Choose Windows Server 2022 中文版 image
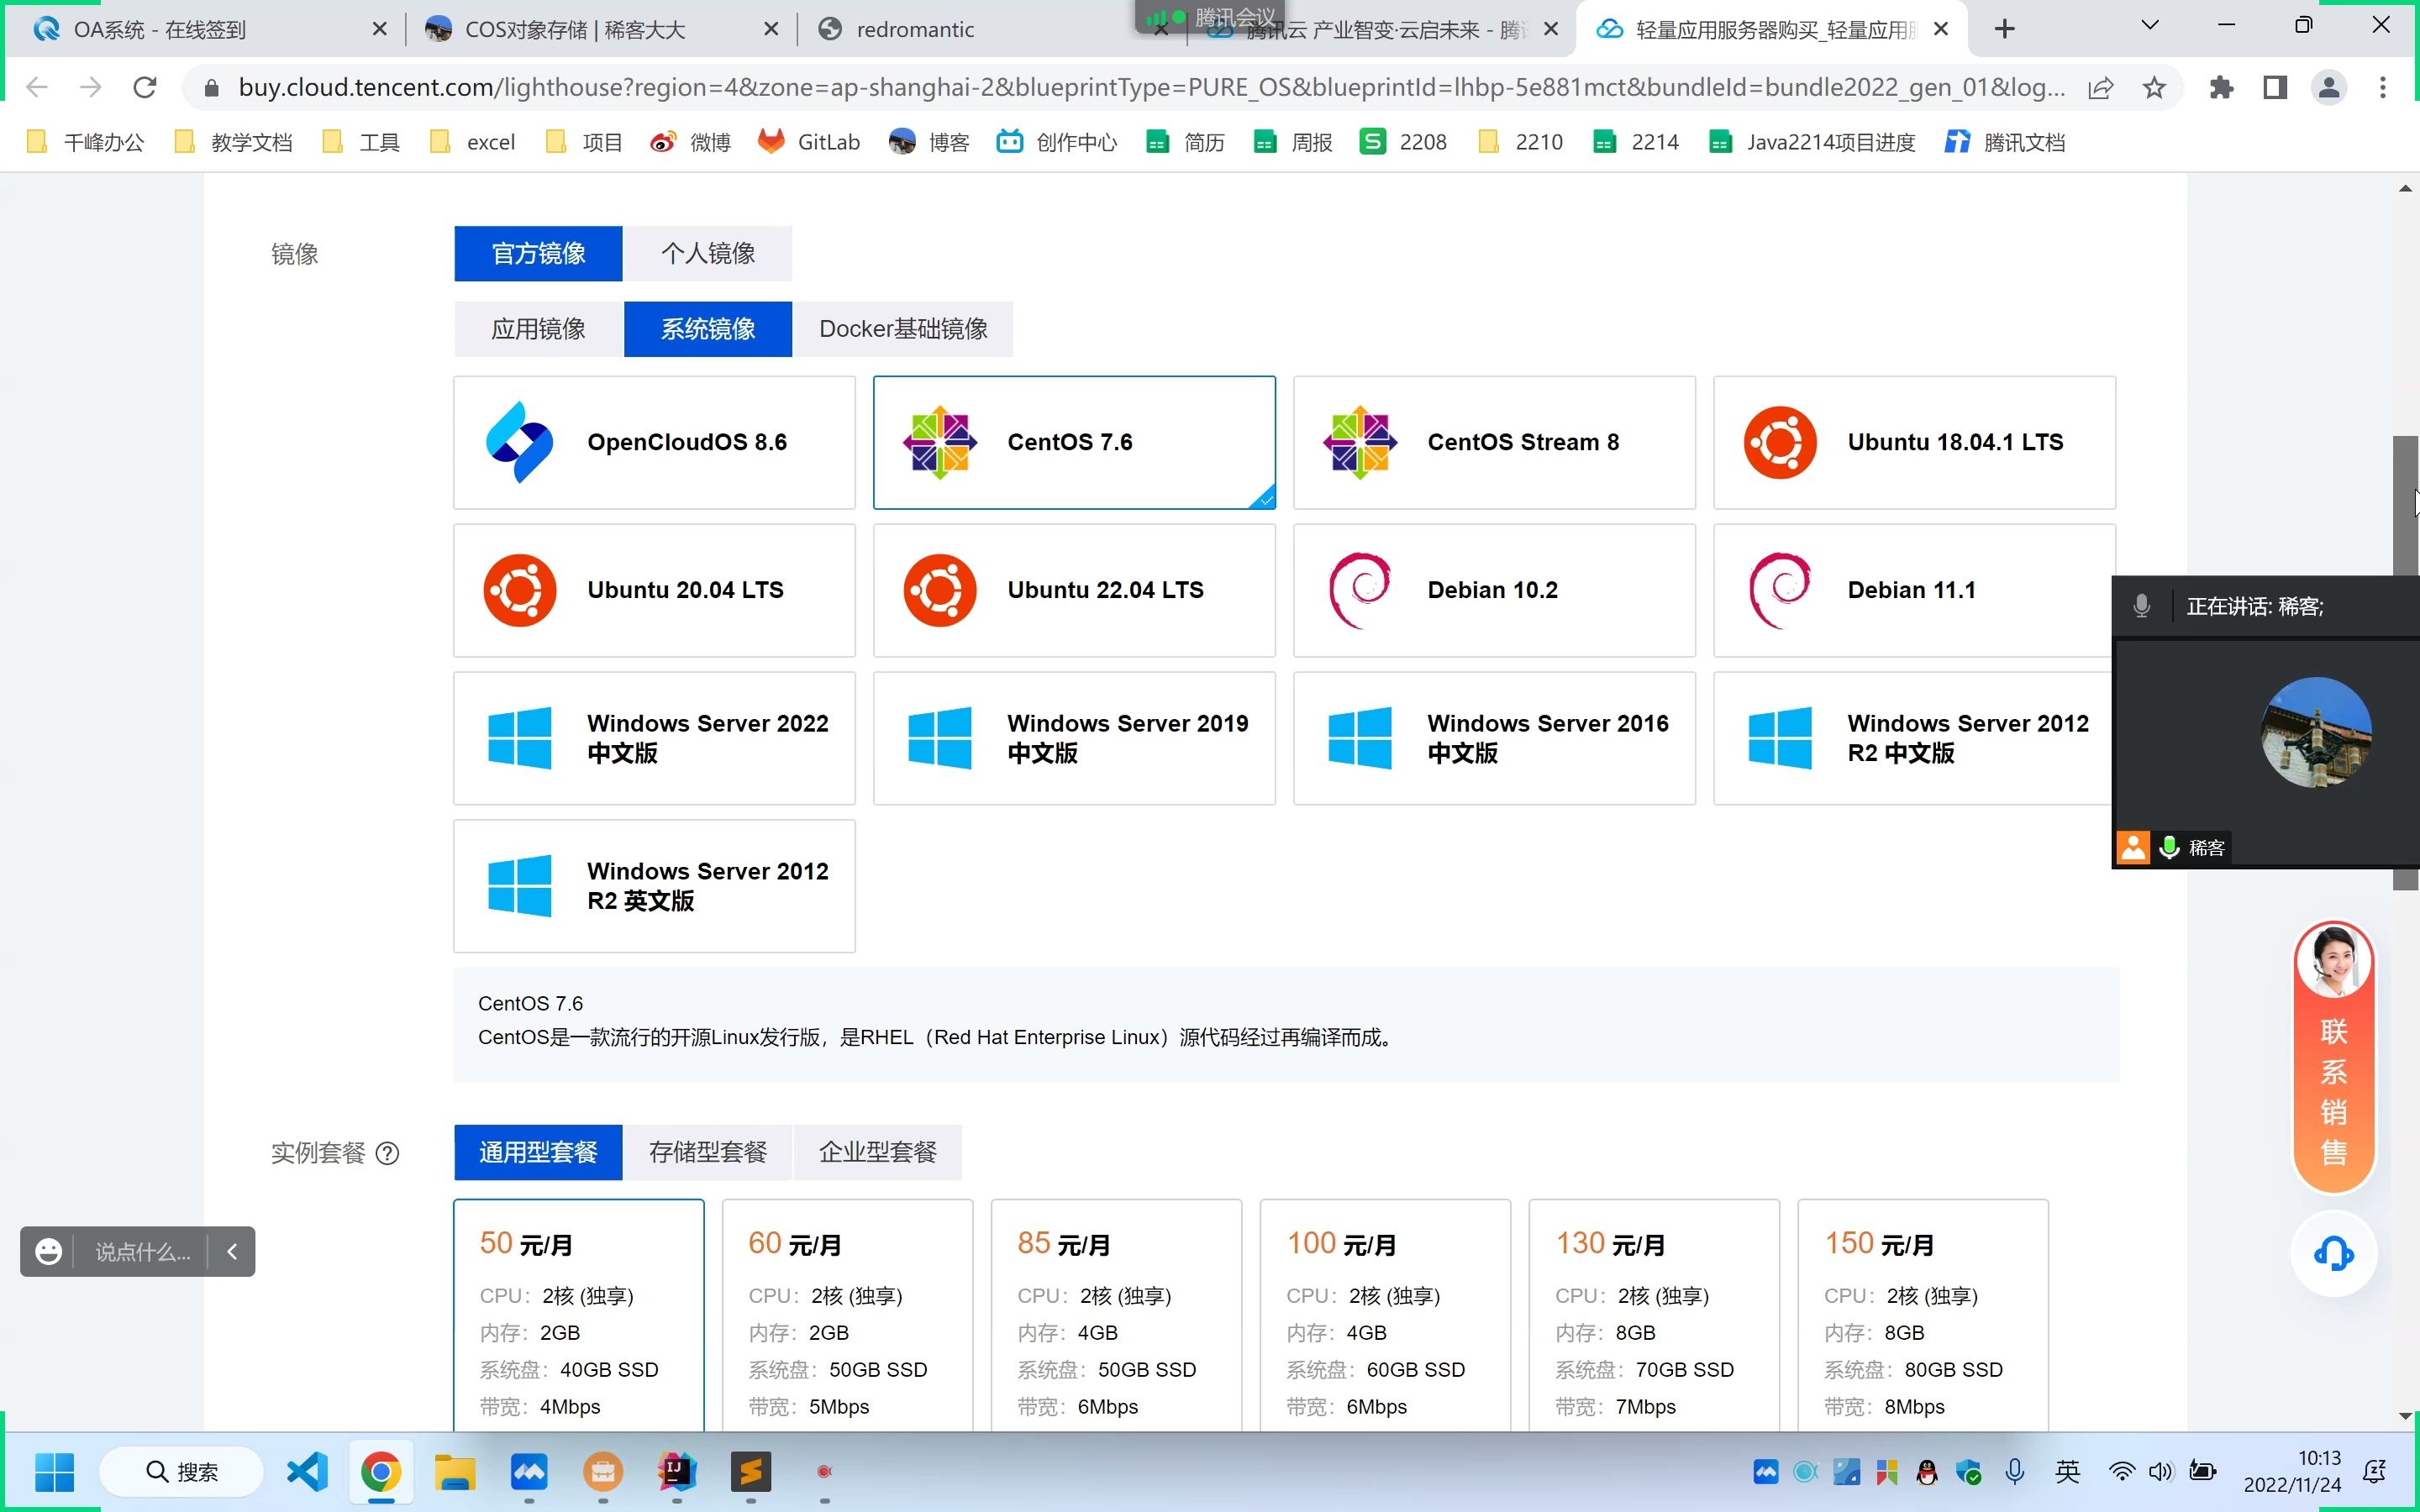 (654, 738)
